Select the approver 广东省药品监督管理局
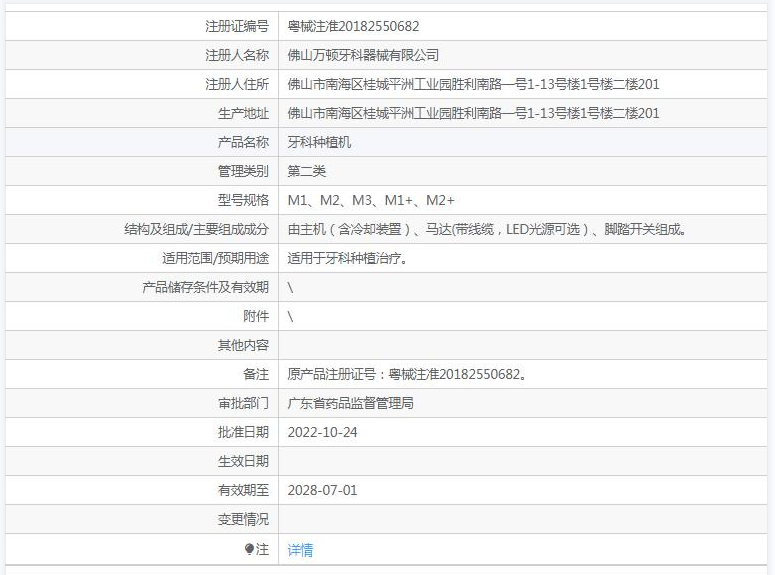 350,403
